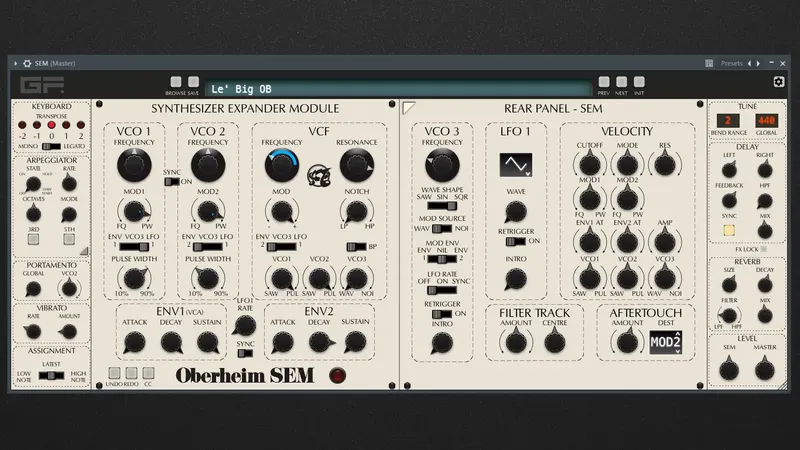Click the VCF FREQUENCY knob
Image resolution: width=800 pixels, height=450 pixels.
282,165
